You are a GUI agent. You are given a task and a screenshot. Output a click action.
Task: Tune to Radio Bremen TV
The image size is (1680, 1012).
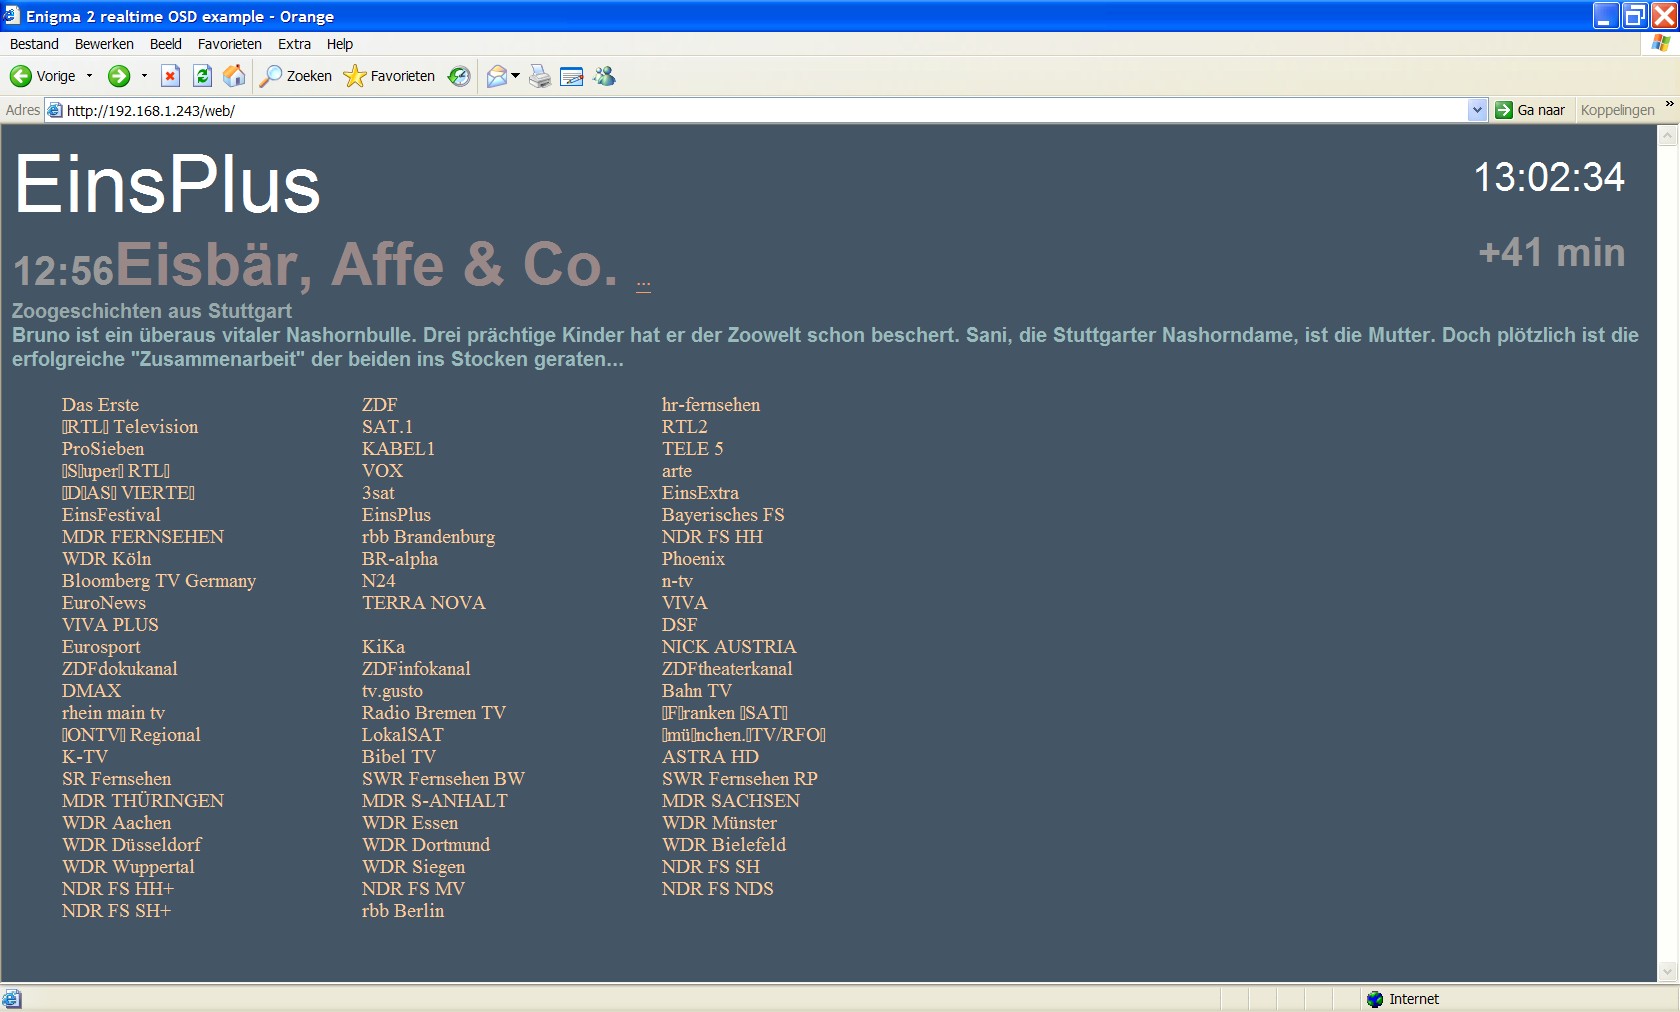434,713
